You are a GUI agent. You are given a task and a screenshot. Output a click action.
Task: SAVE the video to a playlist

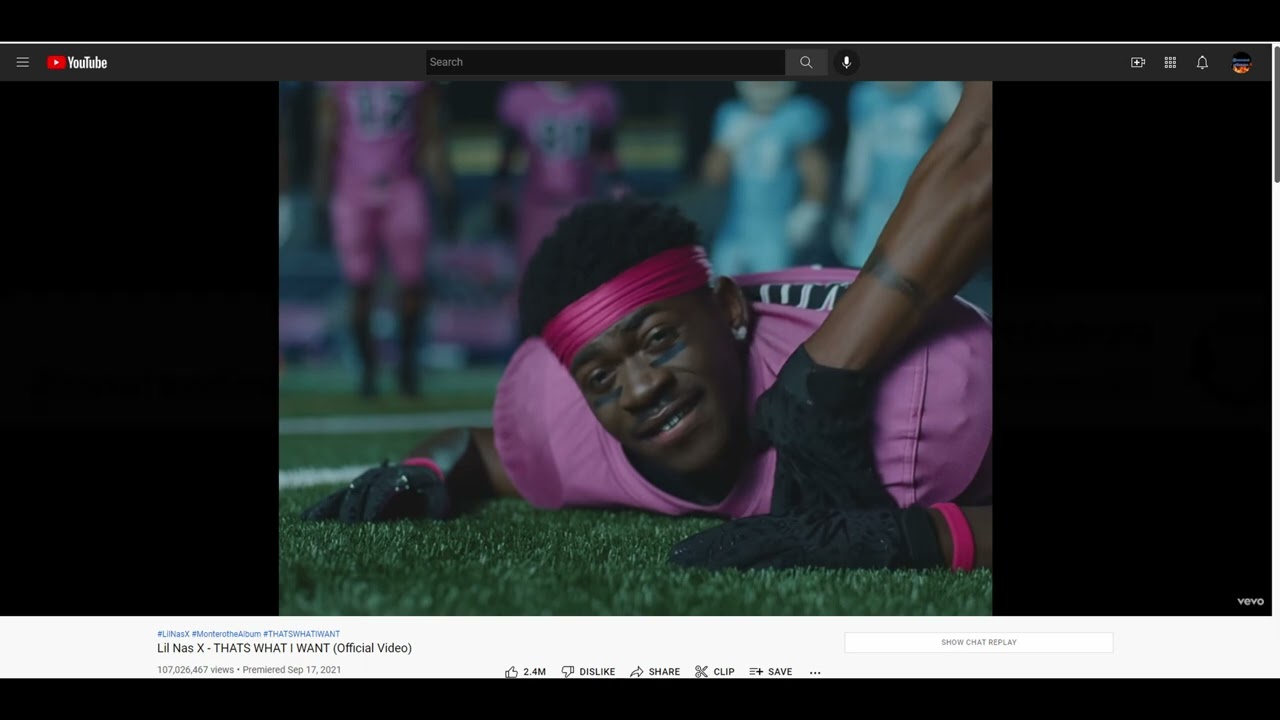point(771,671)
